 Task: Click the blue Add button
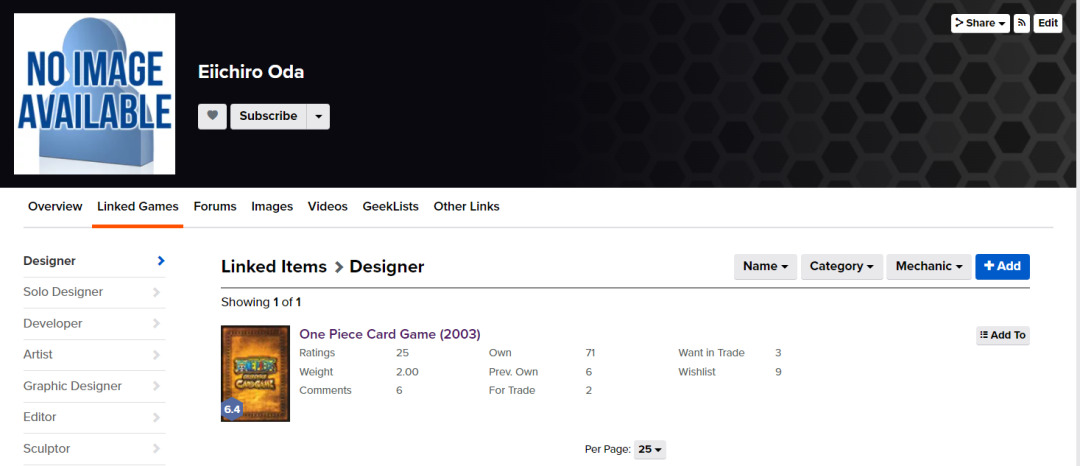click(x=1002, y=266)
